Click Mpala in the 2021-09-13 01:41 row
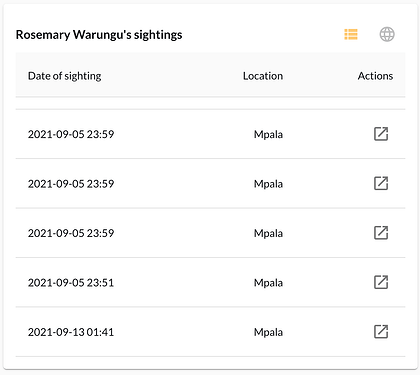This screenshot has height=375, width=420. pyautogui.click(x=268, y=332)
